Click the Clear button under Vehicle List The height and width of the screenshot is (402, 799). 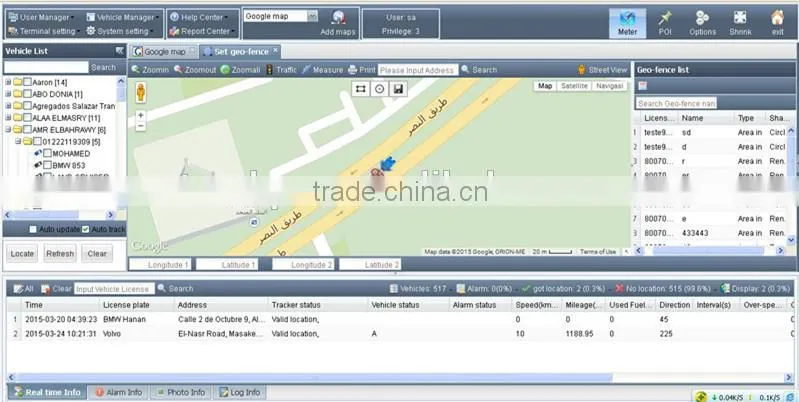[x=97, y=253]
